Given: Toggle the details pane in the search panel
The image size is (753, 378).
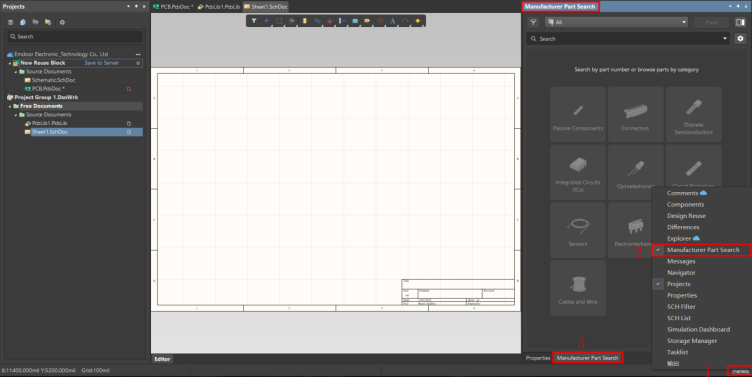Looking at the screenshot, I should pos(740,22).
